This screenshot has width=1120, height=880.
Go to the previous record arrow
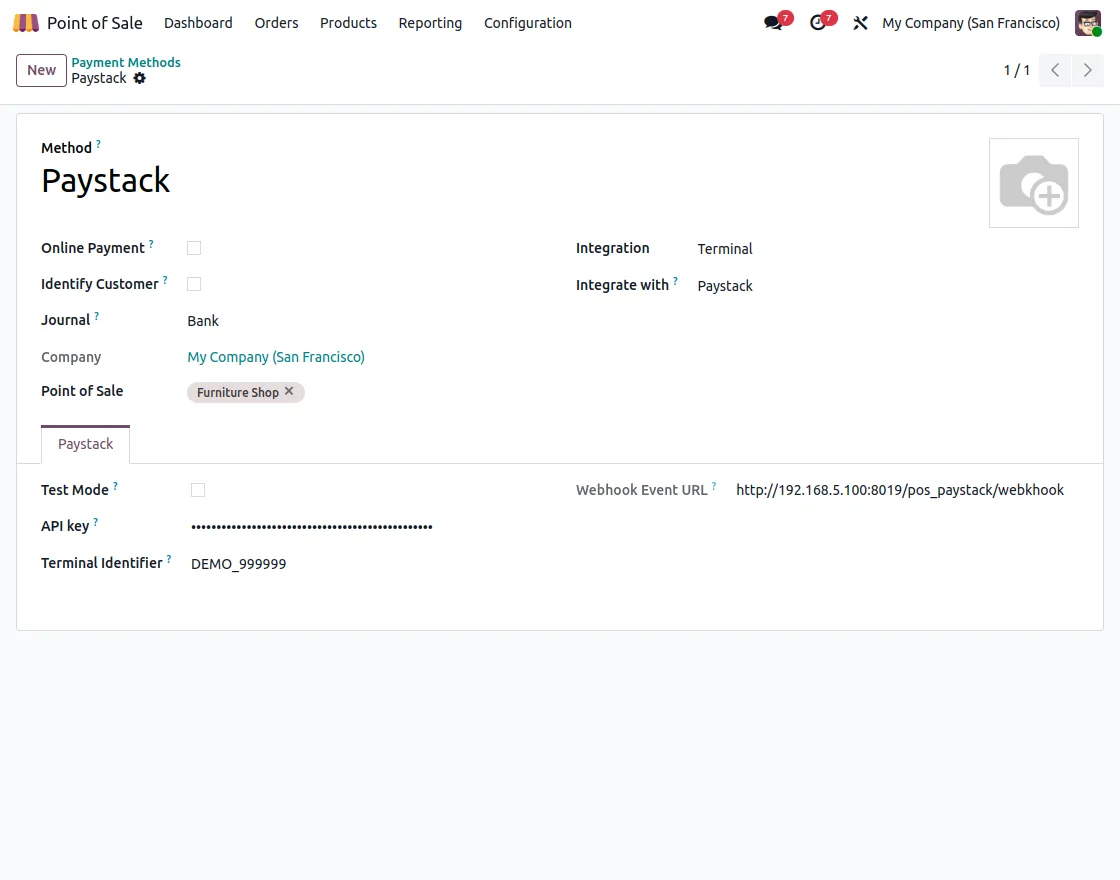point(1055,70)
